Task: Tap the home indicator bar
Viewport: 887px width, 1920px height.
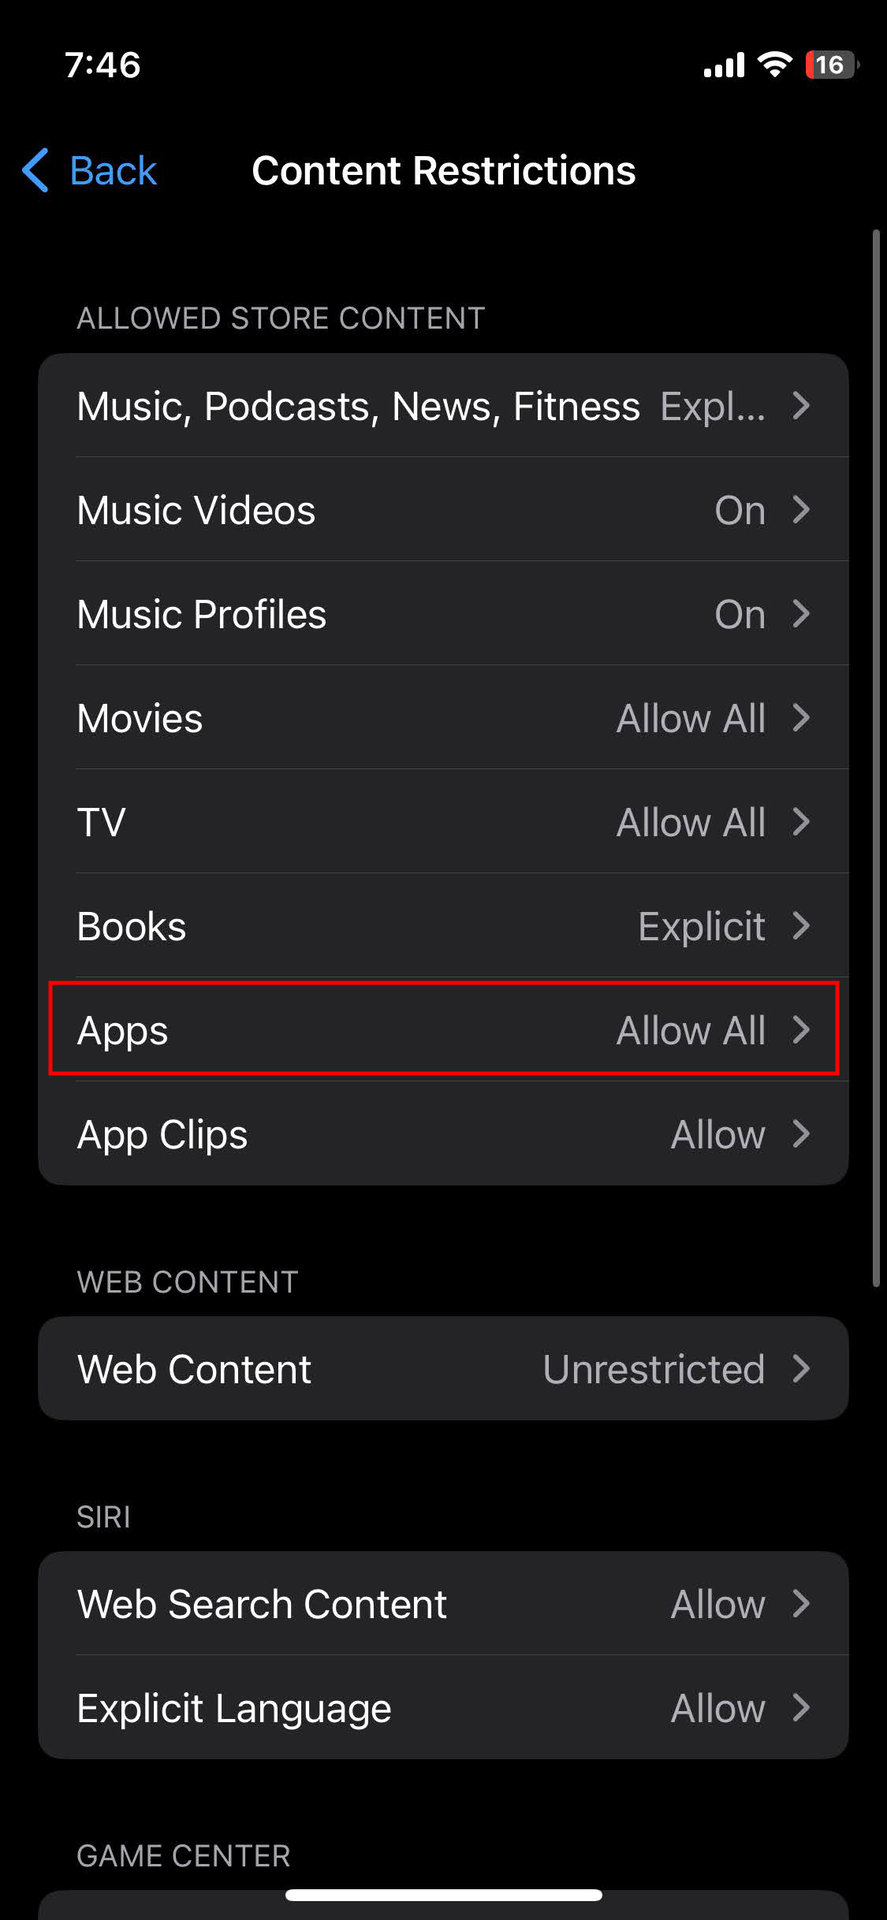Action: 443,1895
